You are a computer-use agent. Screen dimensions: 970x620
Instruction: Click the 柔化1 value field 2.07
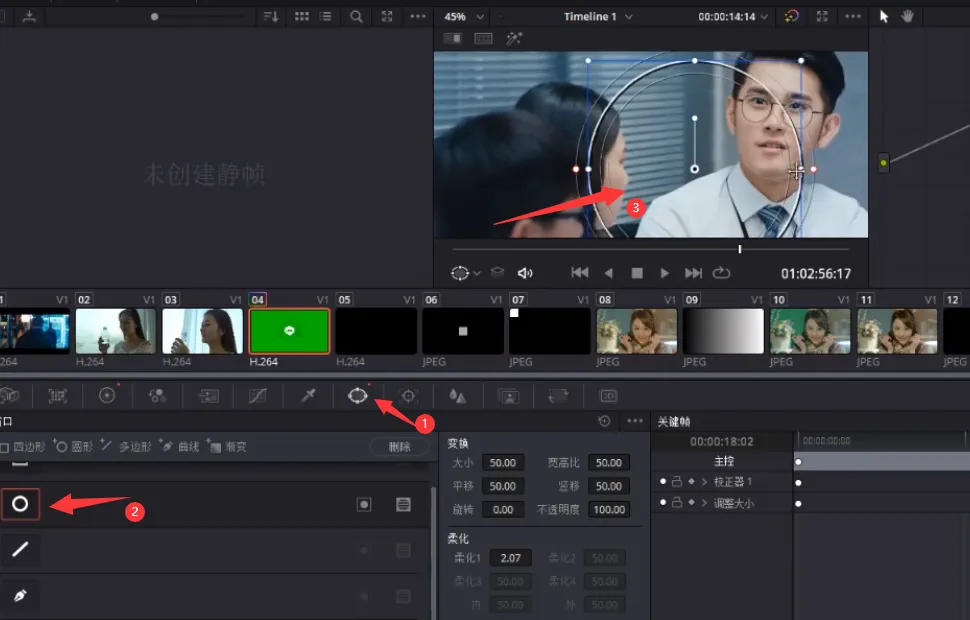[x=510, y=558]
